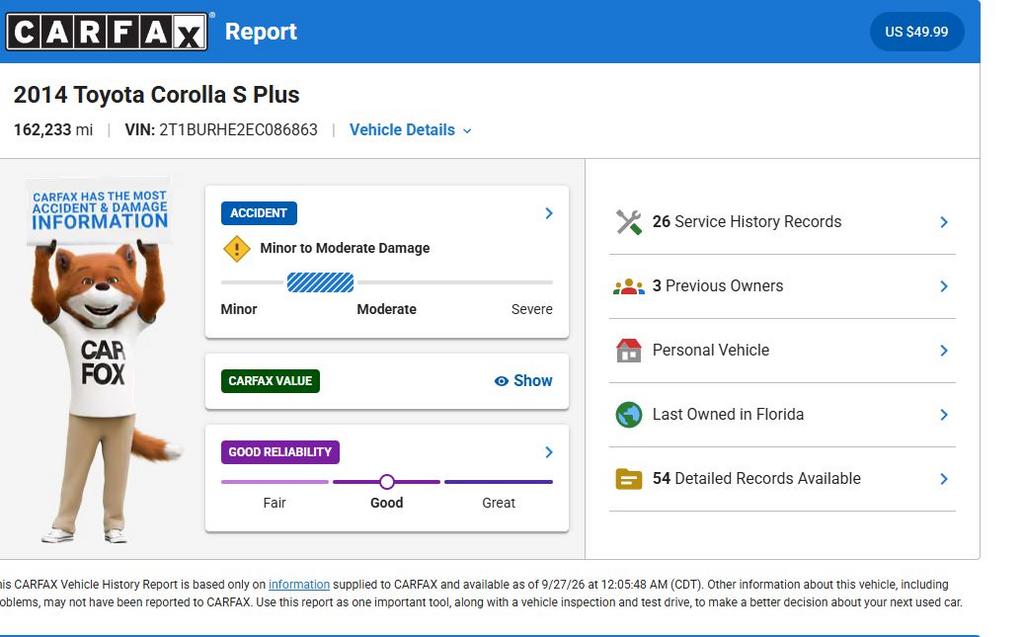Click the globe Last Owned icon

pyautogui.click(x=628, y=414)
